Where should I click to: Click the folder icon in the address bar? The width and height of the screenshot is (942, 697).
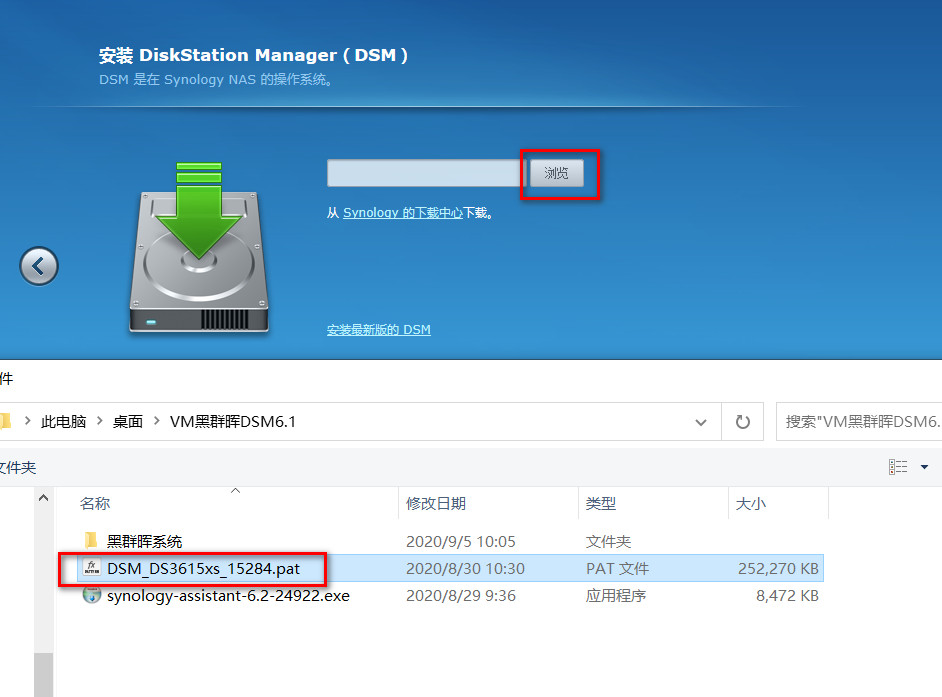[x=6, y=421]
